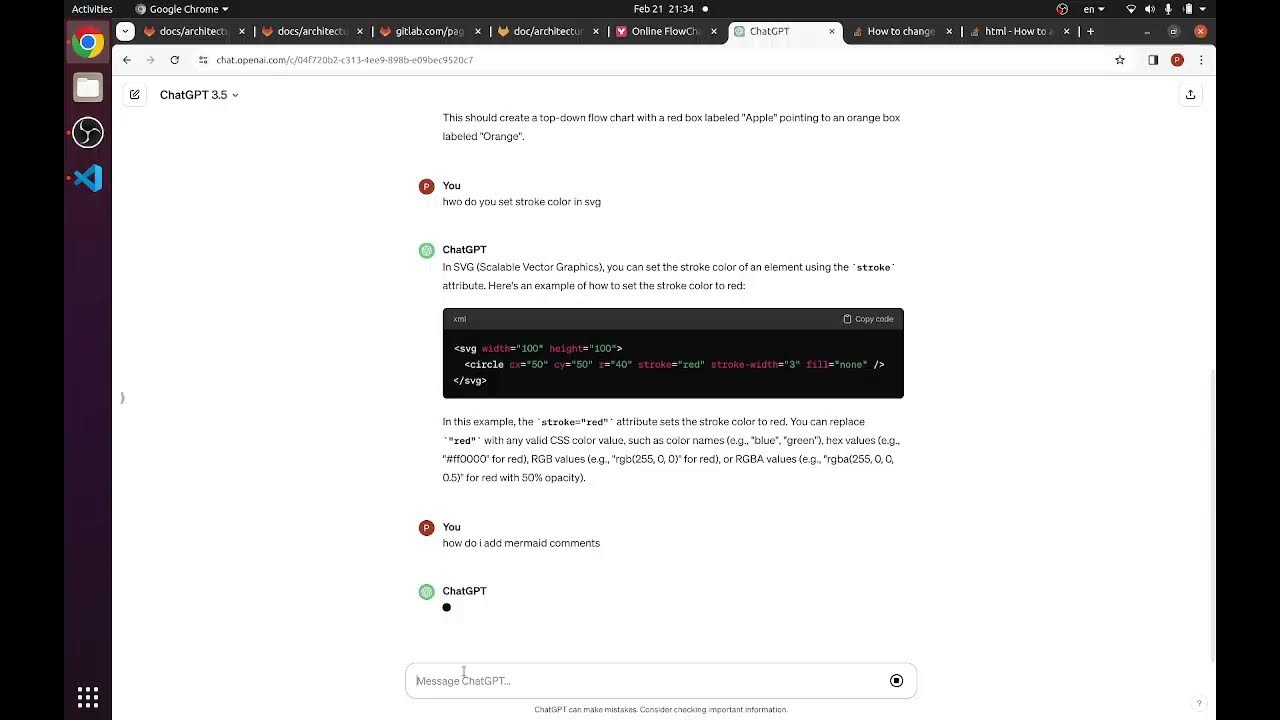Click the message 'hwo do you set stroke color in svg'
Image resolution: width=1280 pixels, height=720 pixels.
coord(522,202)
